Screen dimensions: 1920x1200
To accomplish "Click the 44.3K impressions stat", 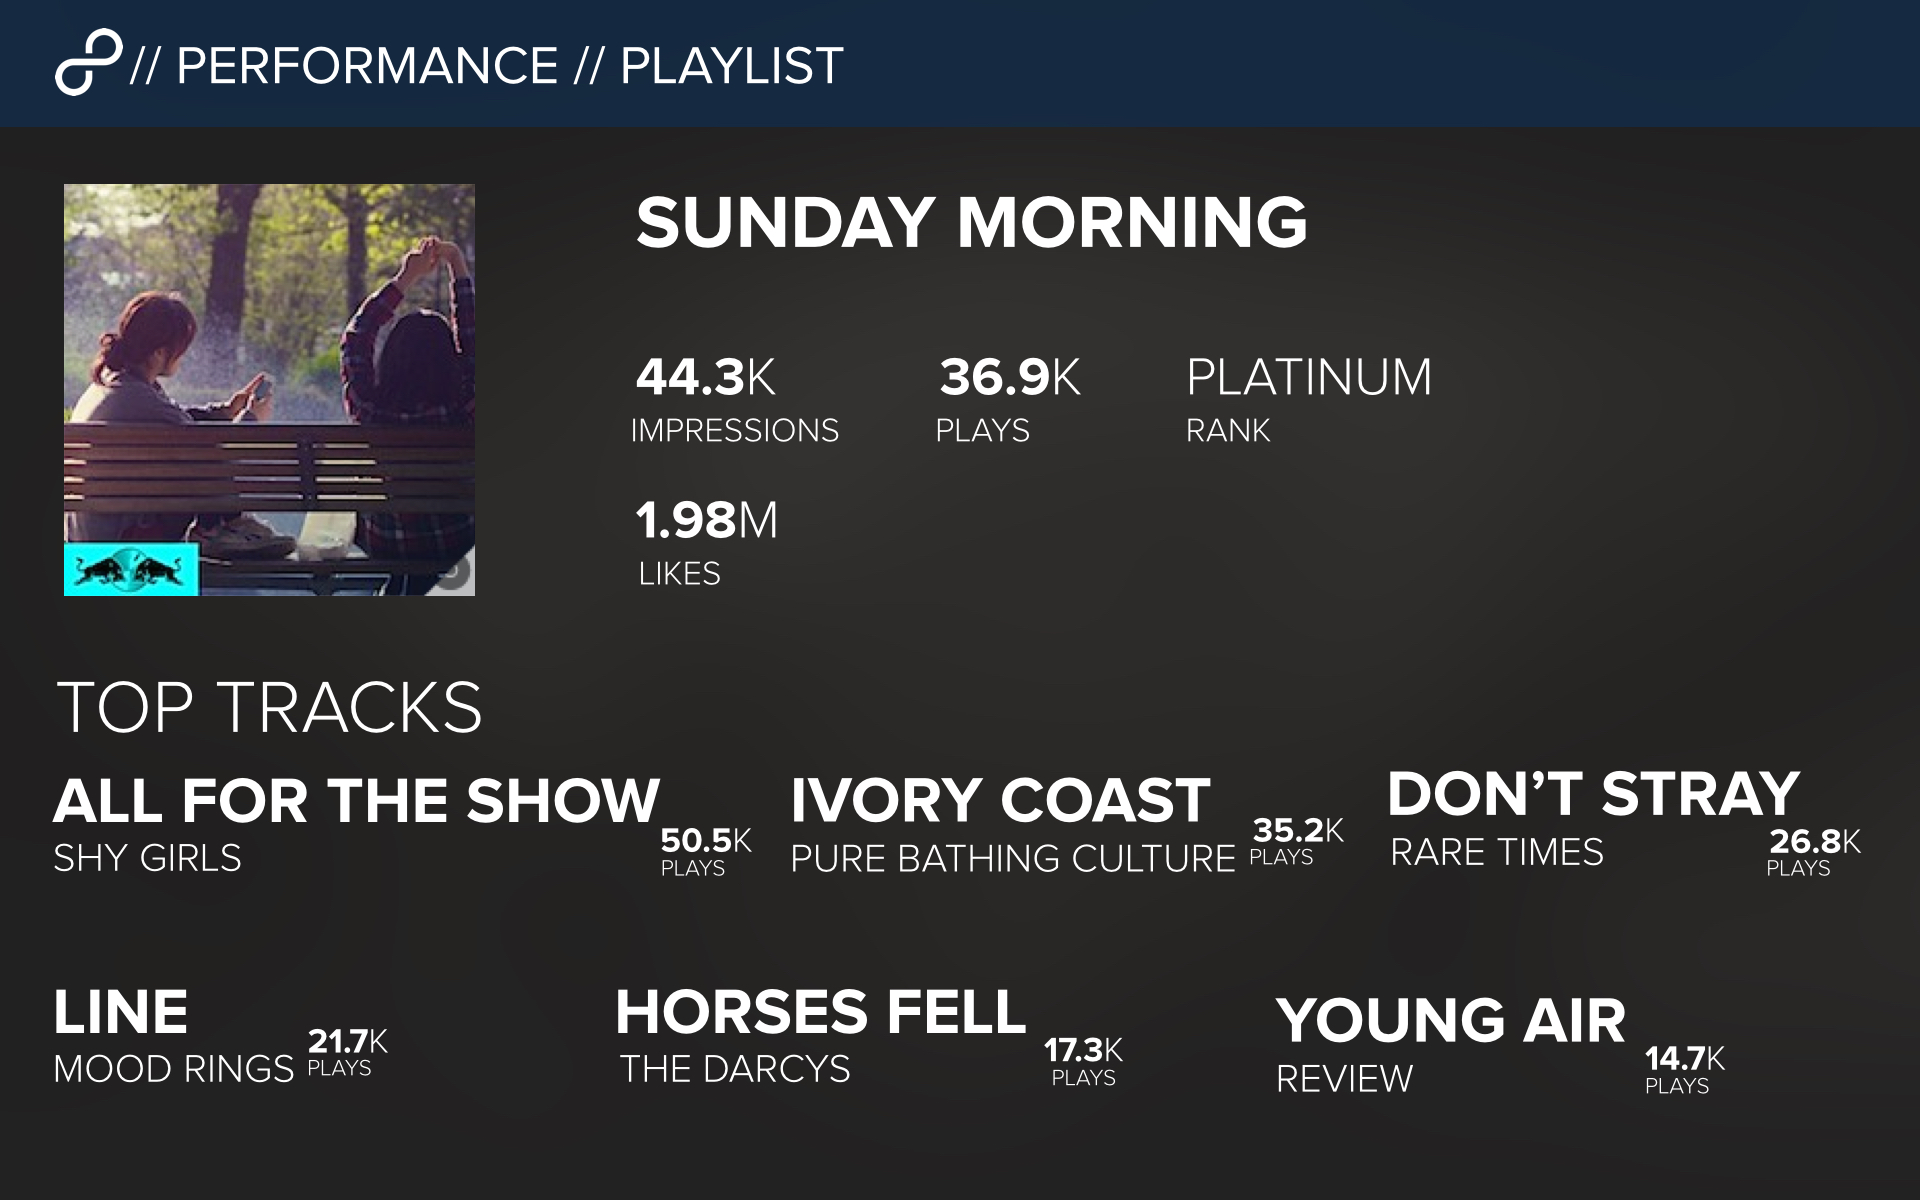I will [735, 400].
